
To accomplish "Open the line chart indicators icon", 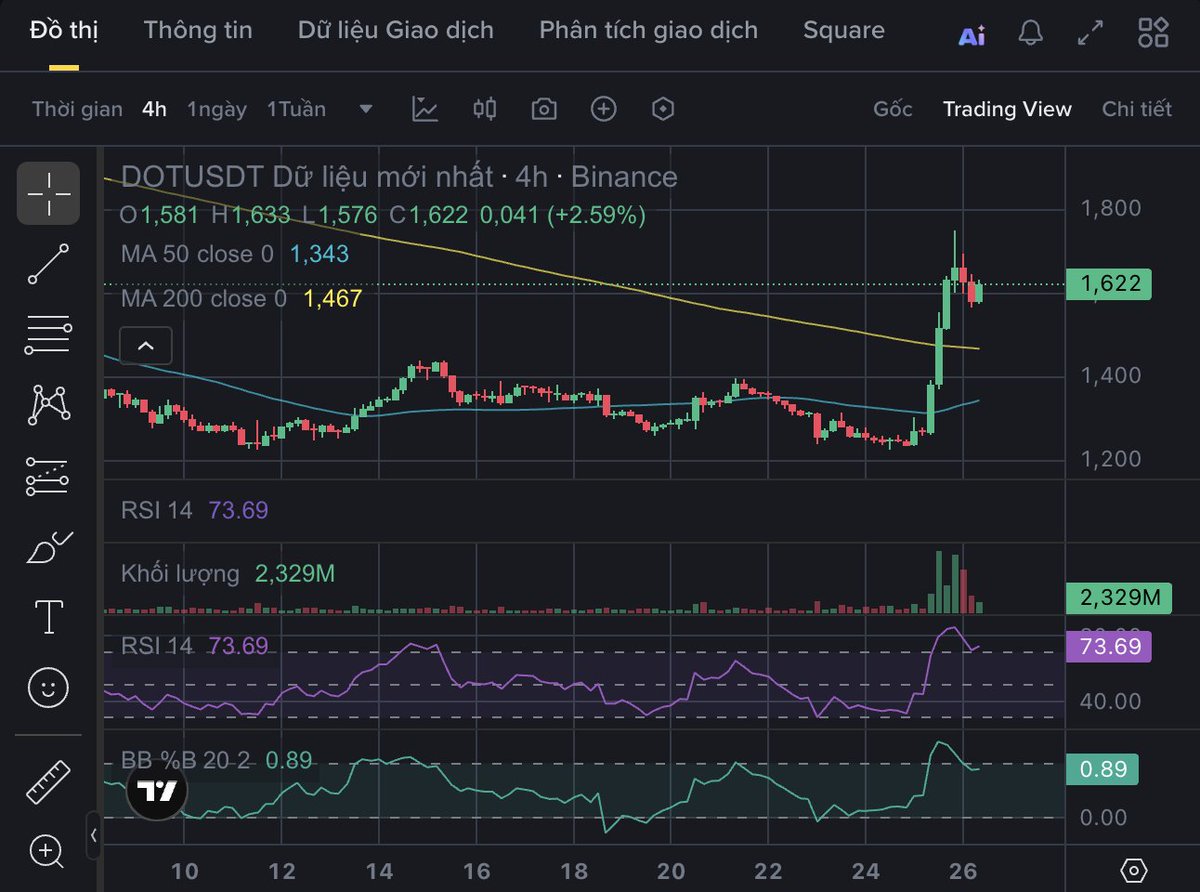I will point(425,109).
